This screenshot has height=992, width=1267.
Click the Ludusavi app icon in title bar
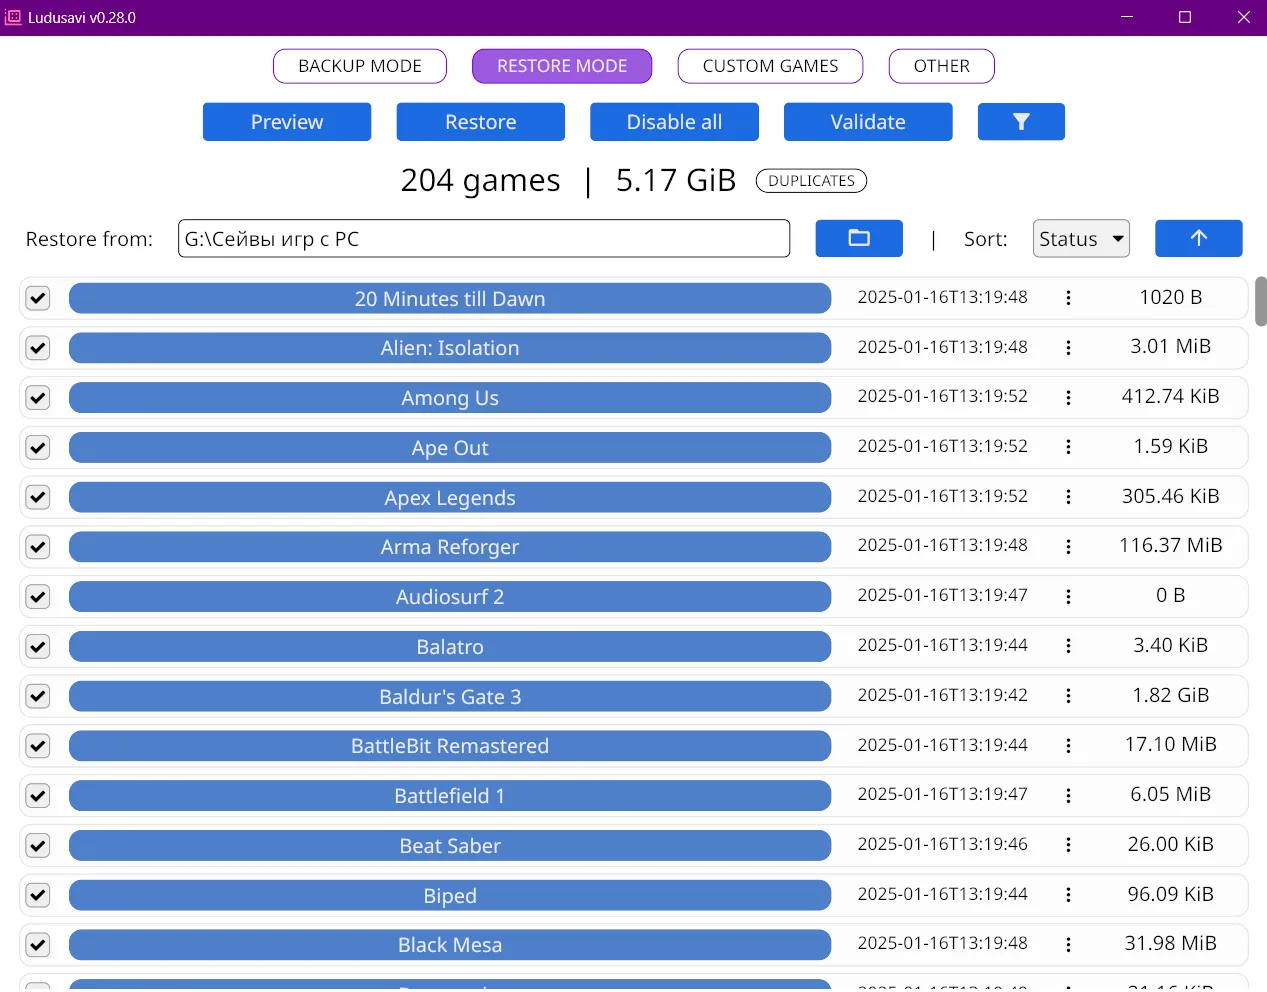(x=13, y=17)
